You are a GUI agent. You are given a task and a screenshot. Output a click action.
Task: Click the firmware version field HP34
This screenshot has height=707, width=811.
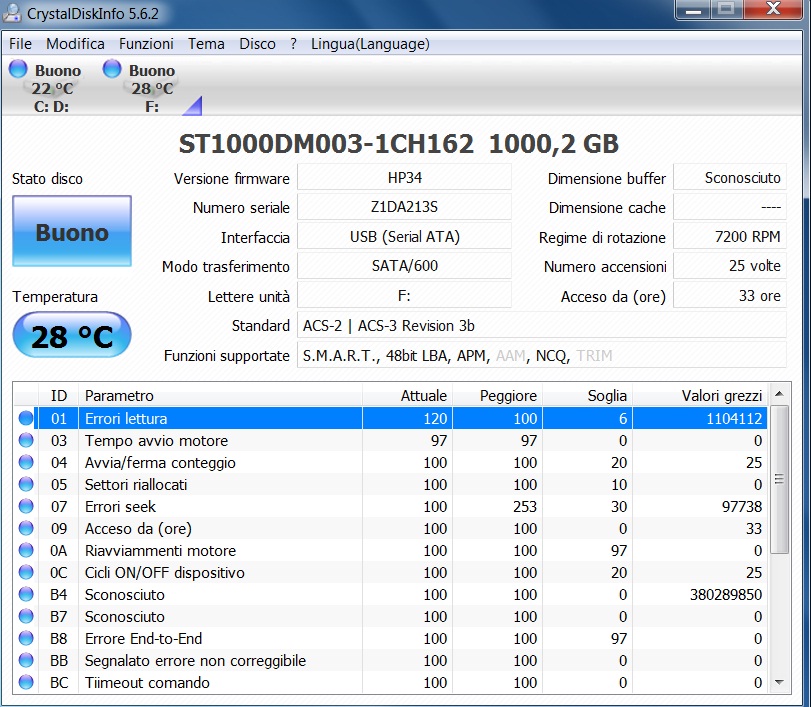404,177
